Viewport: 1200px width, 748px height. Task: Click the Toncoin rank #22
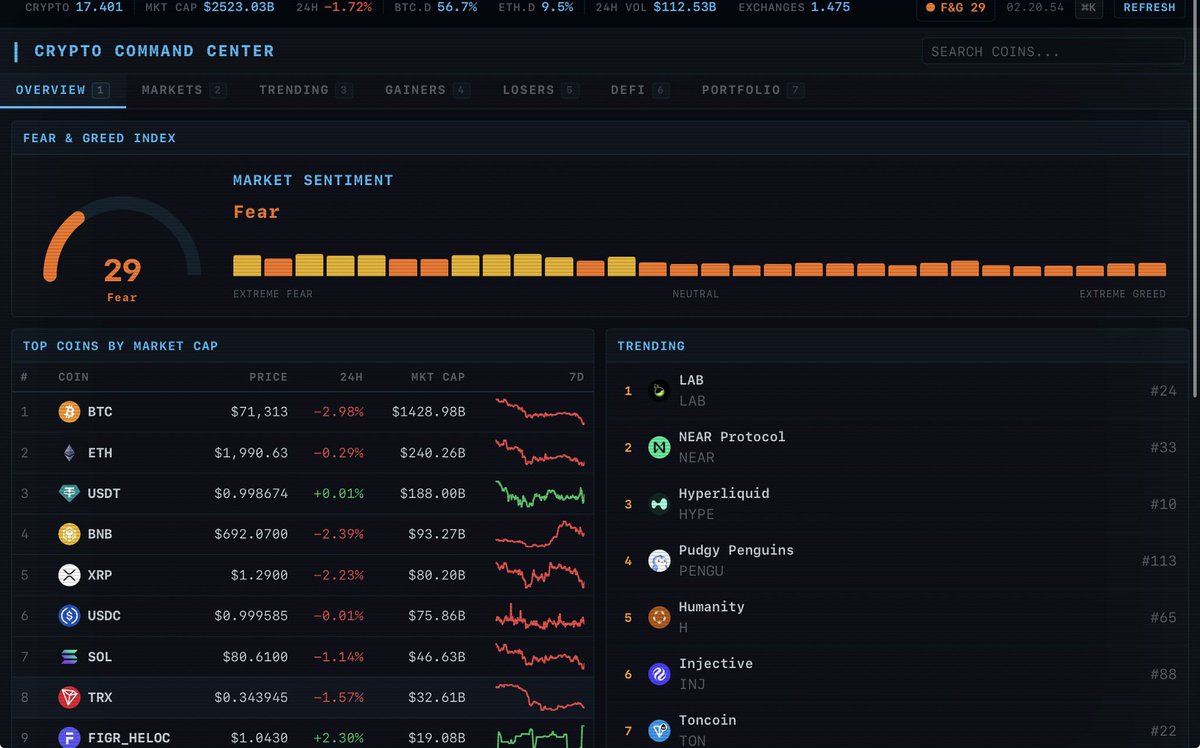(1163, 730)
